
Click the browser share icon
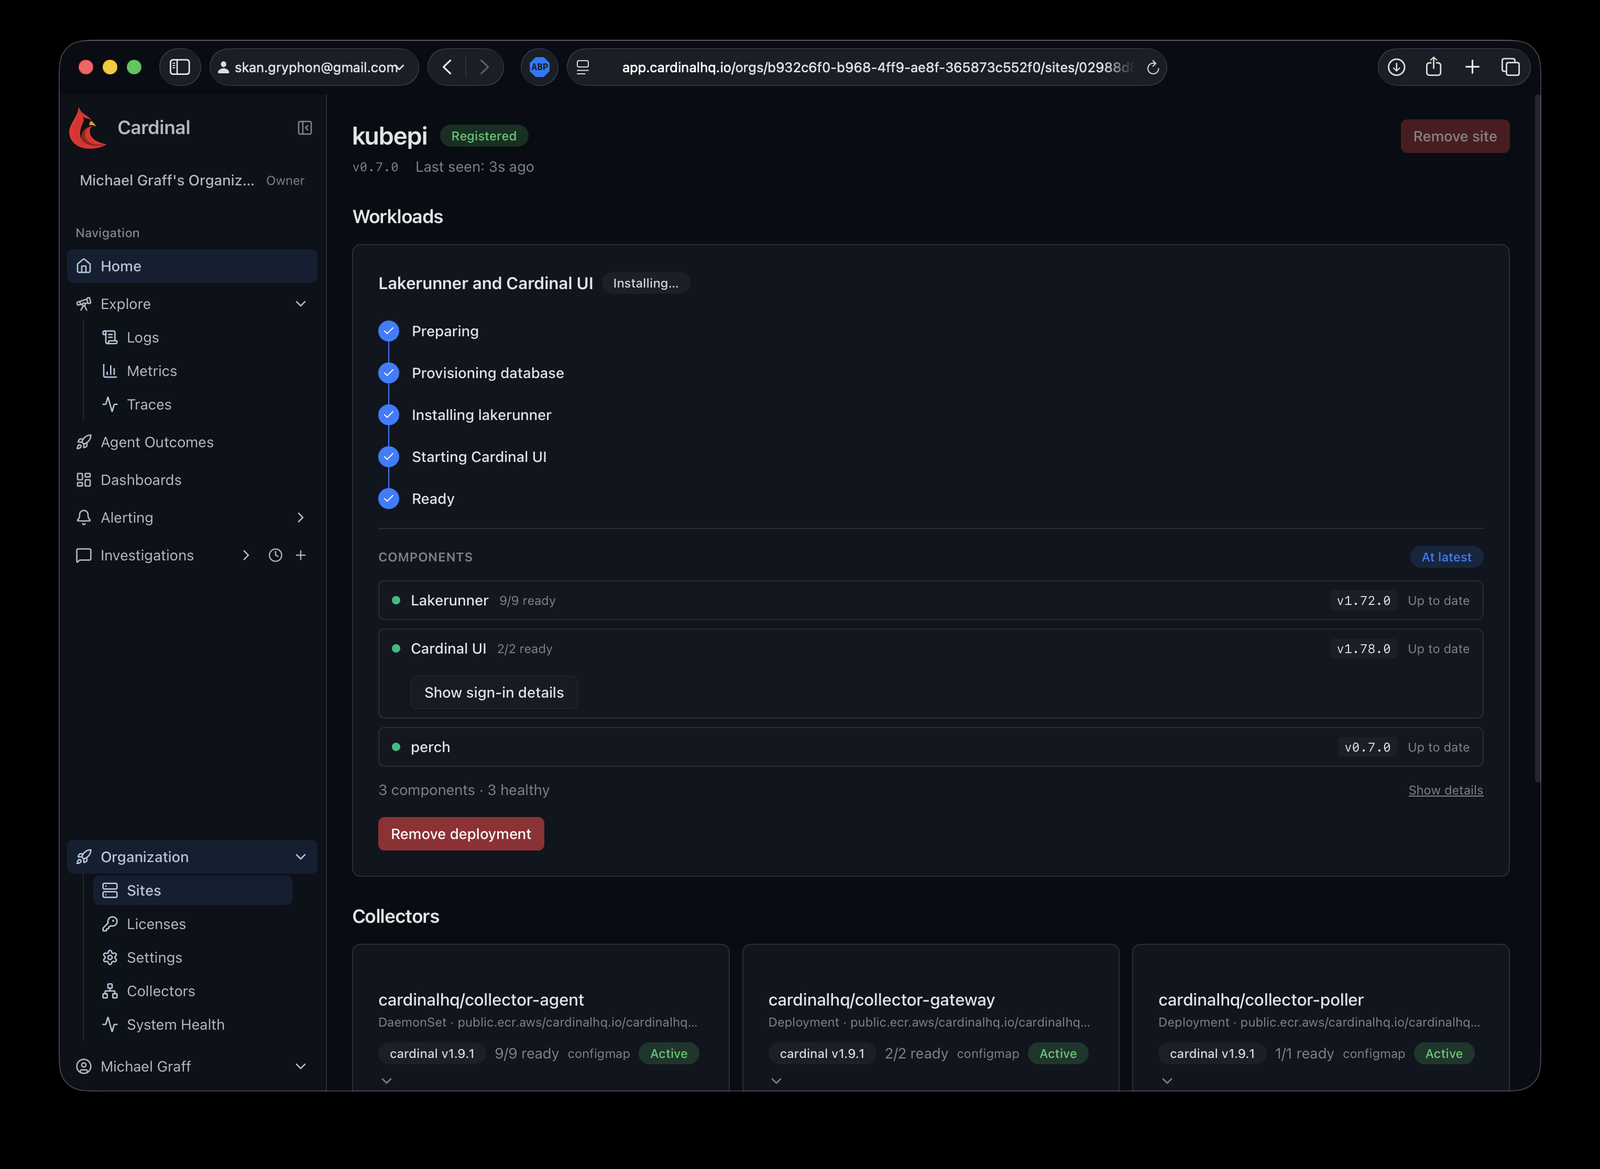[x=1434, y=67]
